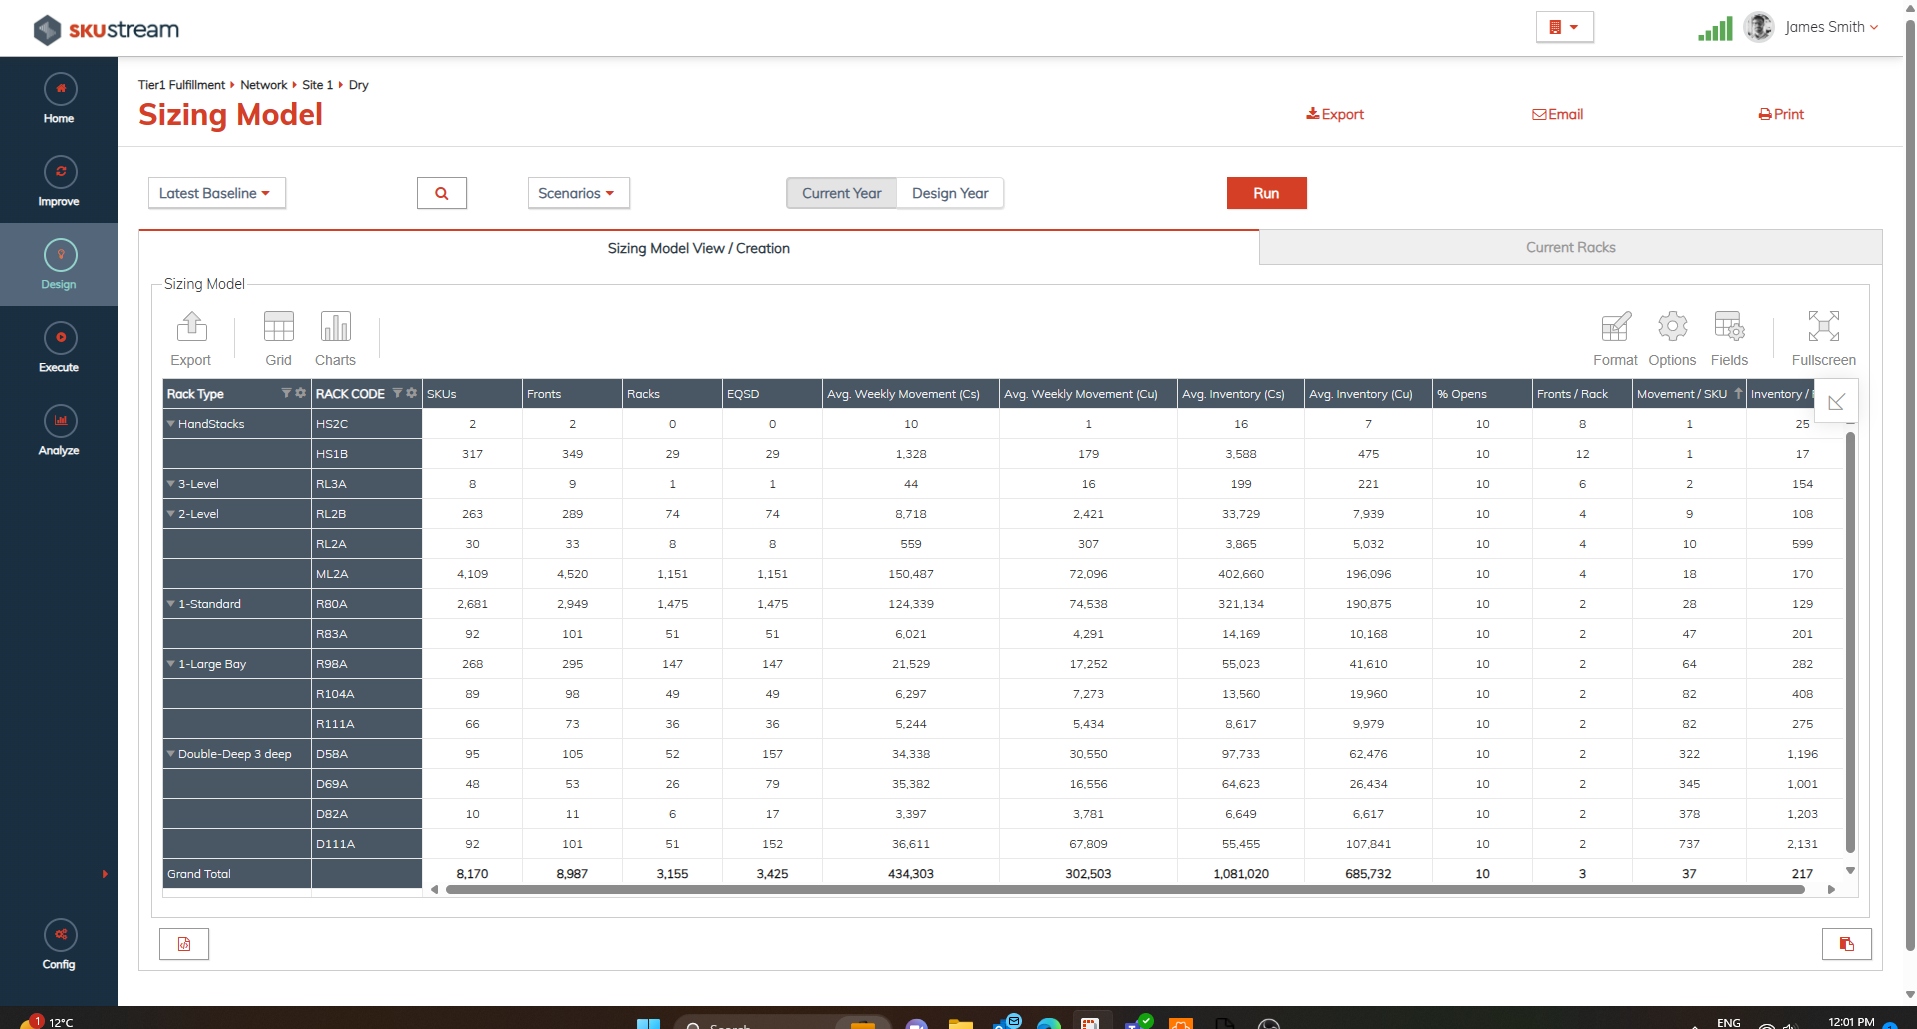Image resolution: width=1917 pixels, height=1029 pixels.
Task: Open the Options gear tool
Action: point(1672,339)
